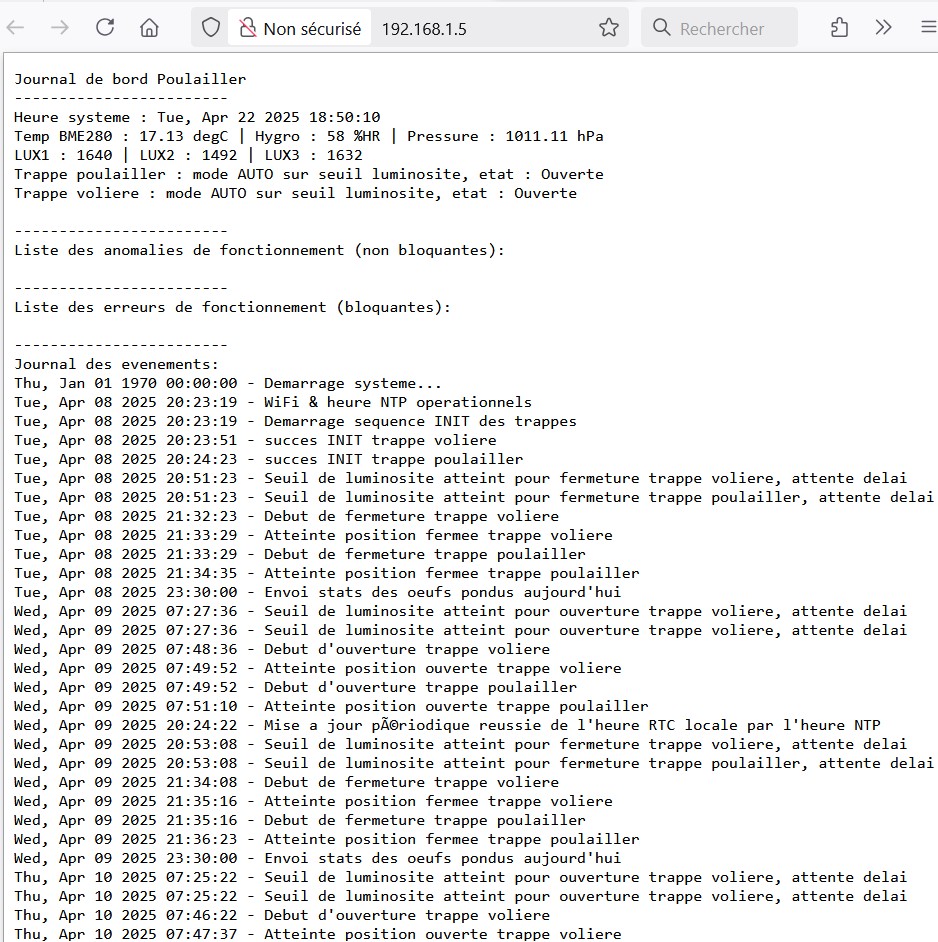
Task: Click the 'LUX3 : 1632' reading
Action: click(x=314, y=155)
